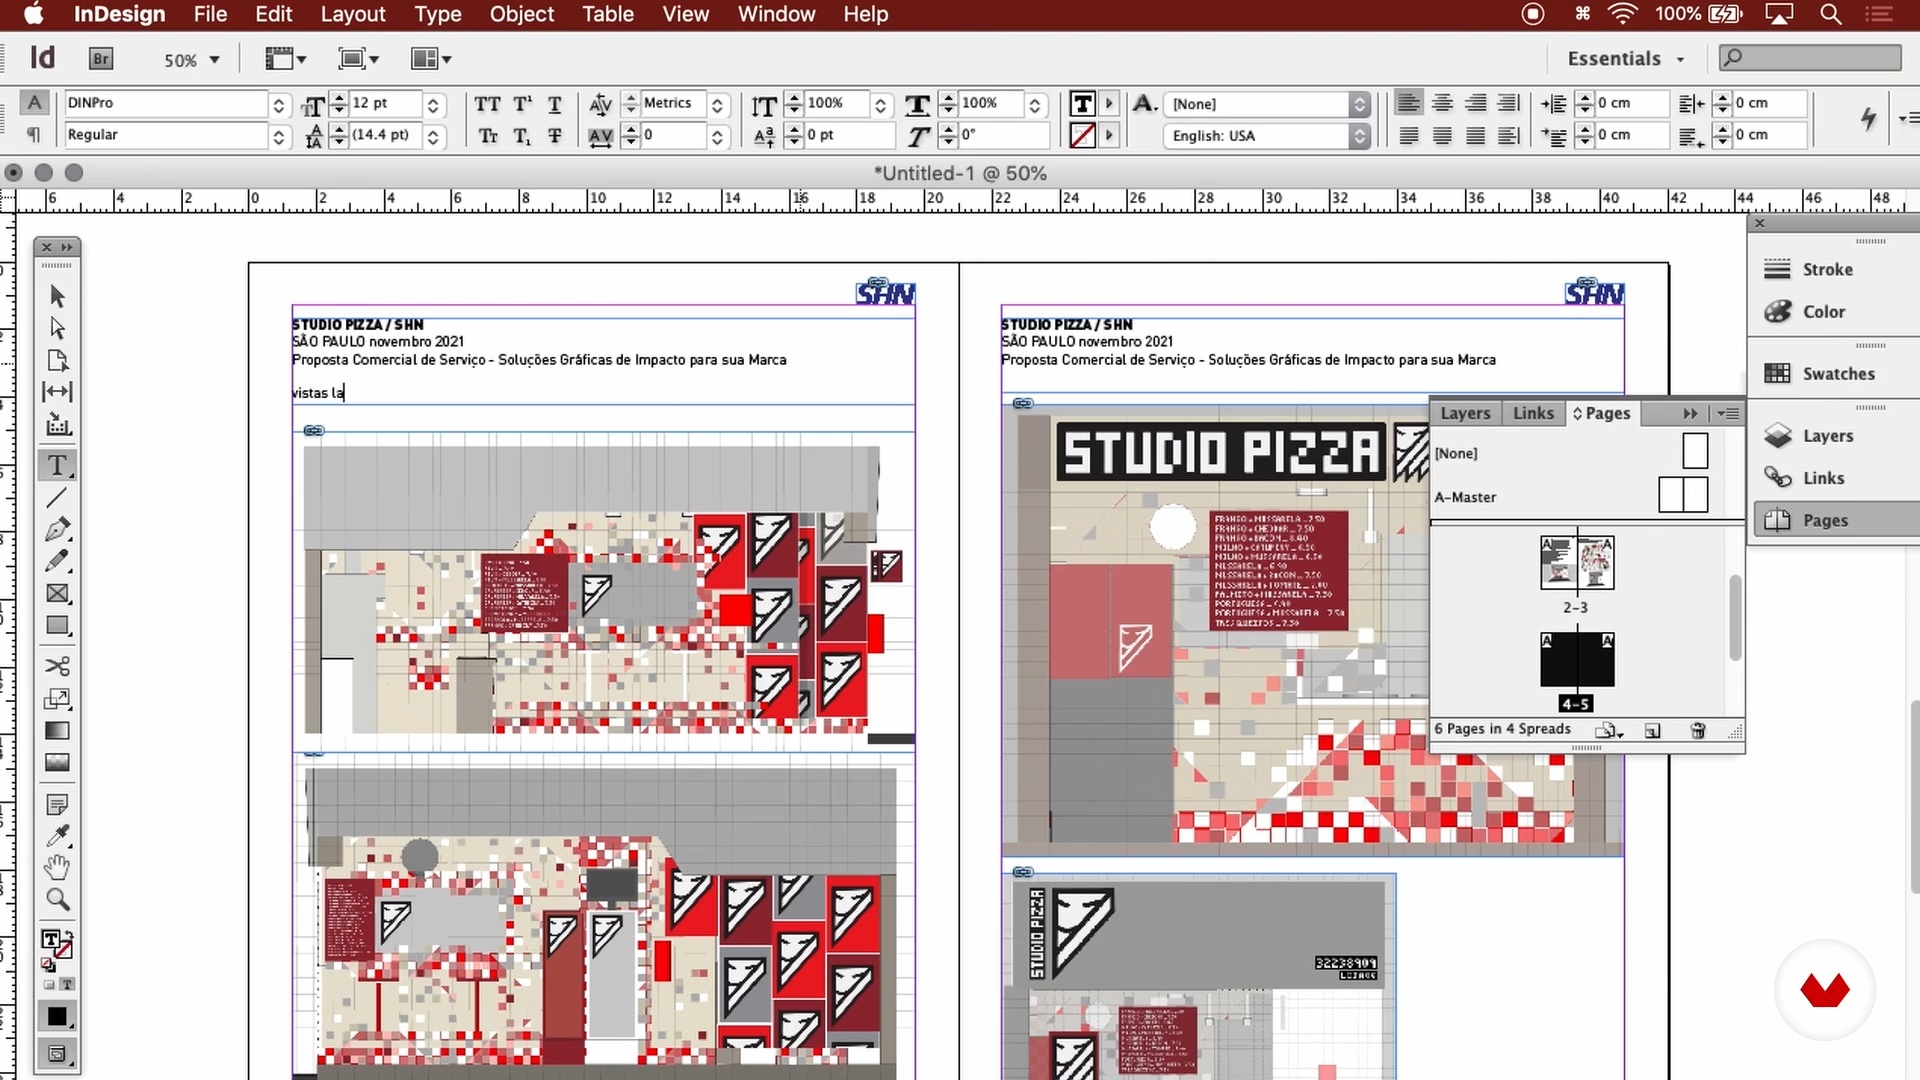1920x1080 pixels.
Task: Click the Pages button in dock
Action: [1834, 520]
